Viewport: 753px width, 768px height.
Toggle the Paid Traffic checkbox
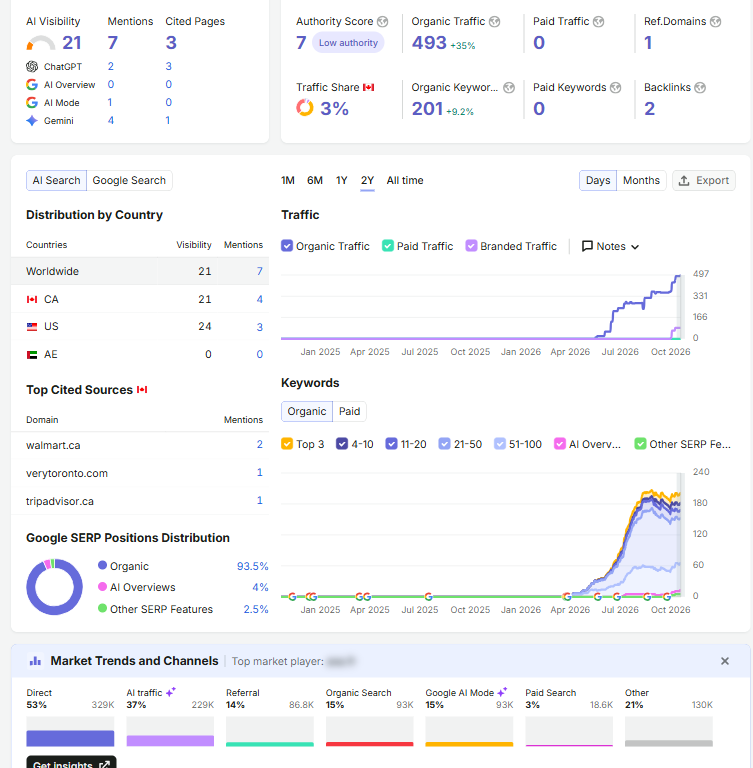[388, 246]
